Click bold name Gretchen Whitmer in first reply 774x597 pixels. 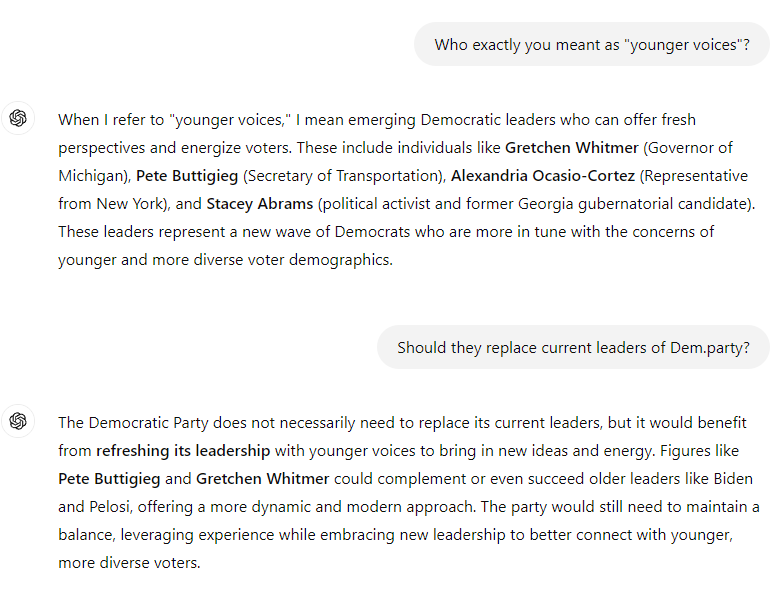point(572,148)
